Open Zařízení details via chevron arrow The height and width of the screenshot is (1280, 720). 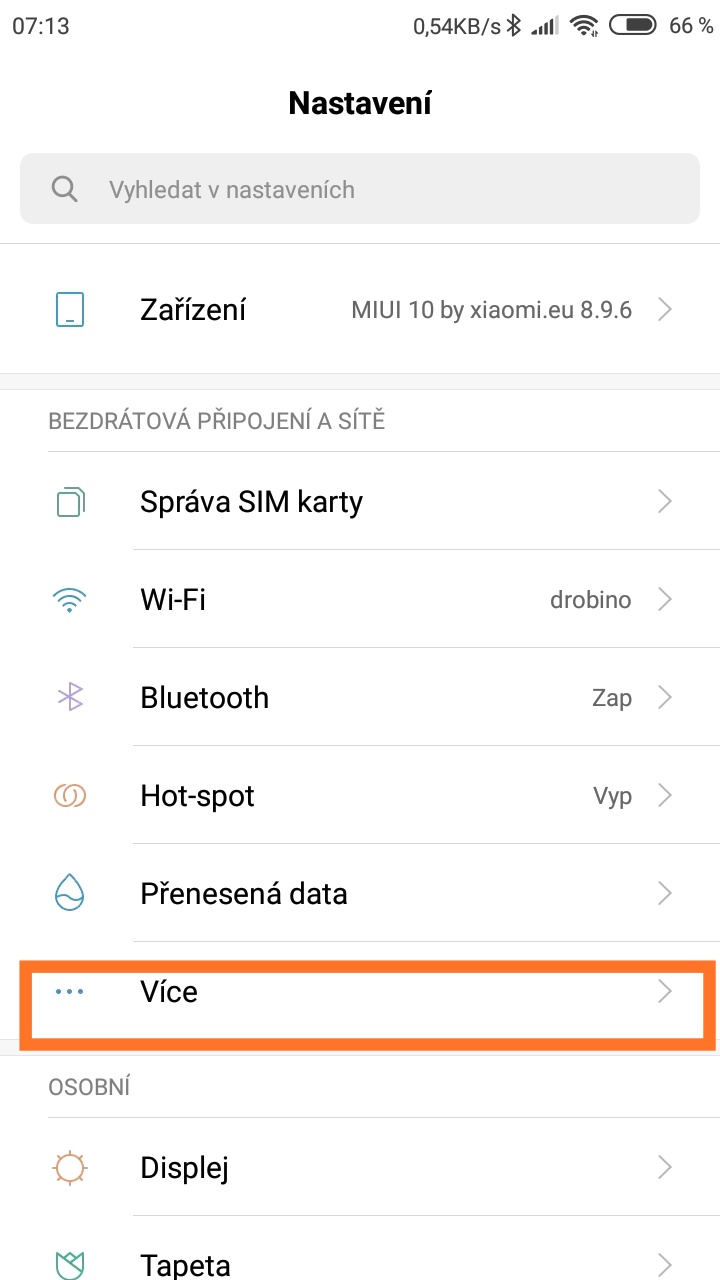665,310
